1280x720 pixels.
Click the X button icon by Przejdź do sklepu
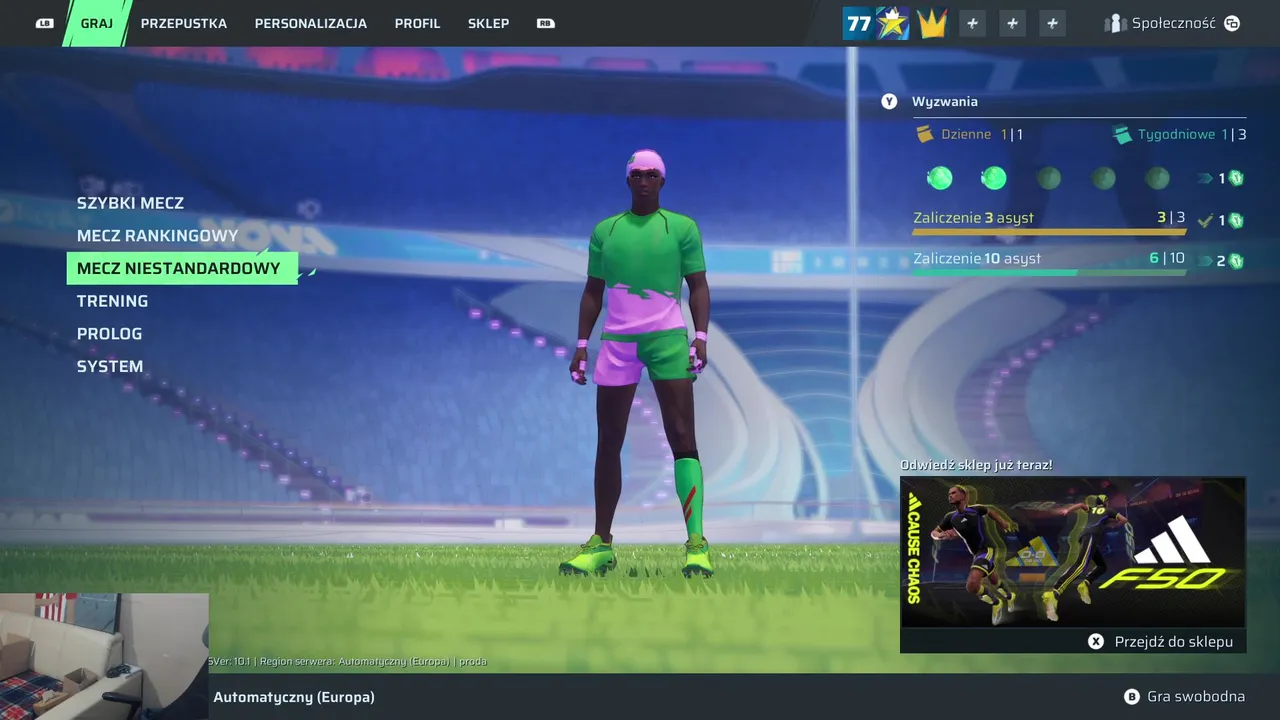[x=1096, y=642]
